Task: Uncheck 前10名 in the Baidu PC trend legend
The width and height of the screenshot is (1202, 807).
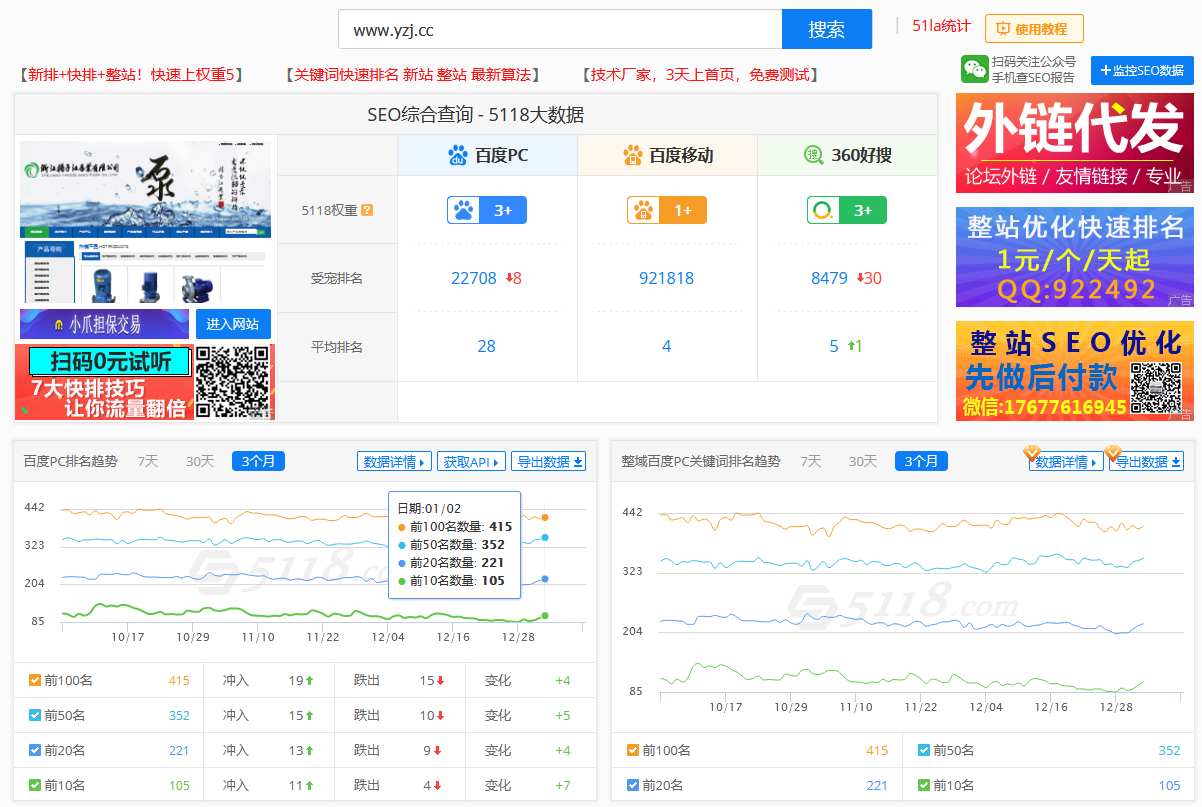Action: click(x=35, y=786)
